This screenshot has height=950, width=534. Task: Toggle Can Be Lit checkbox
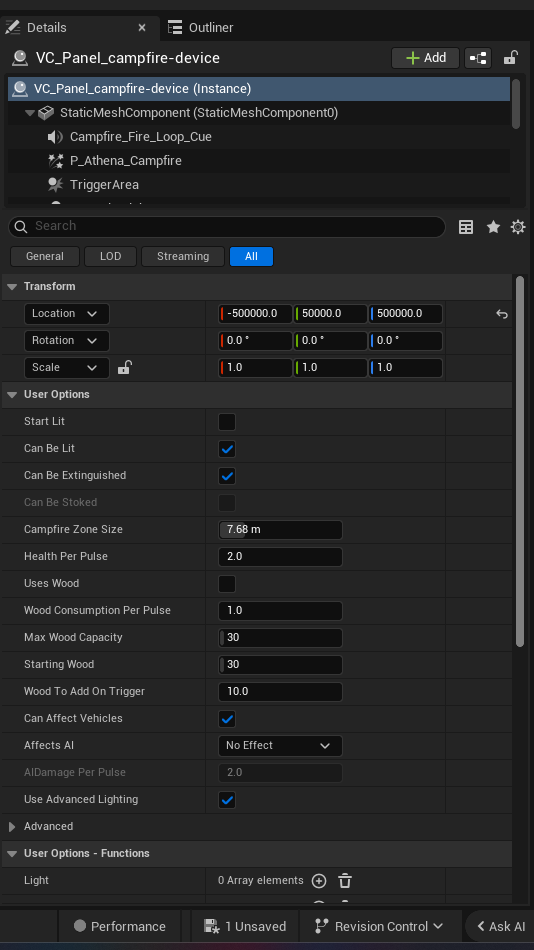point(227,449)
